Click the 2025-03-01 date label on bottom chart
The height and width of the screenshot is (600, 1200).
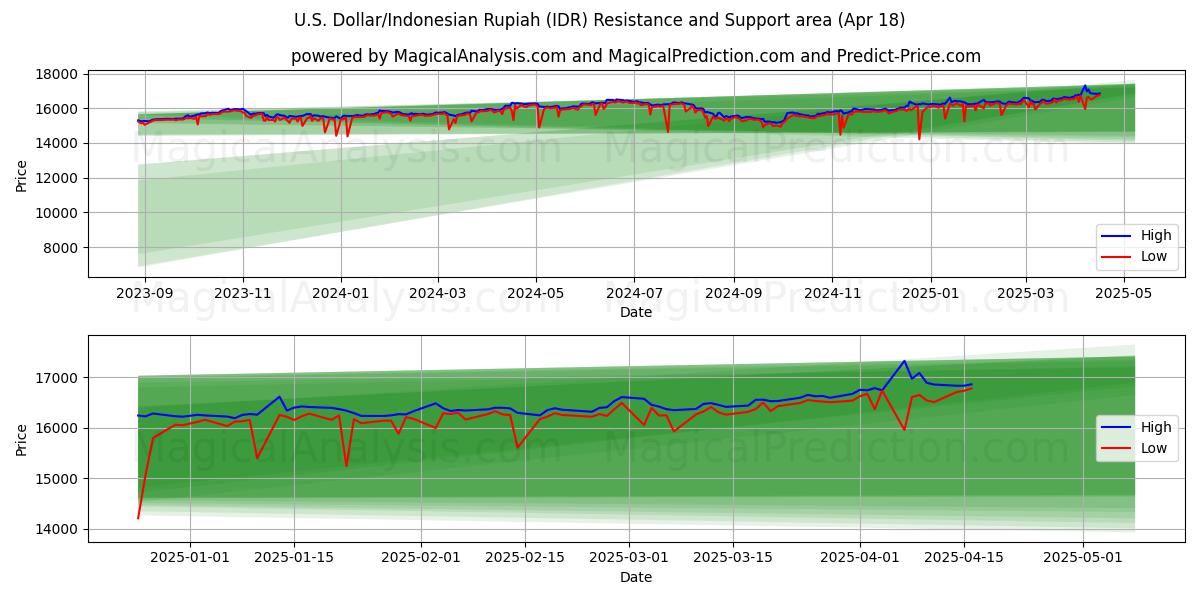click(629, 558)
